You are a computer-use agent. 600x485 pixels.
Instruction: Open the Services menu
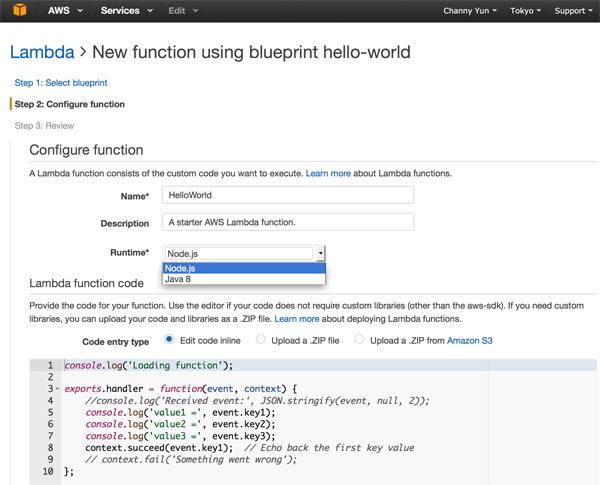tap(126, 11)
